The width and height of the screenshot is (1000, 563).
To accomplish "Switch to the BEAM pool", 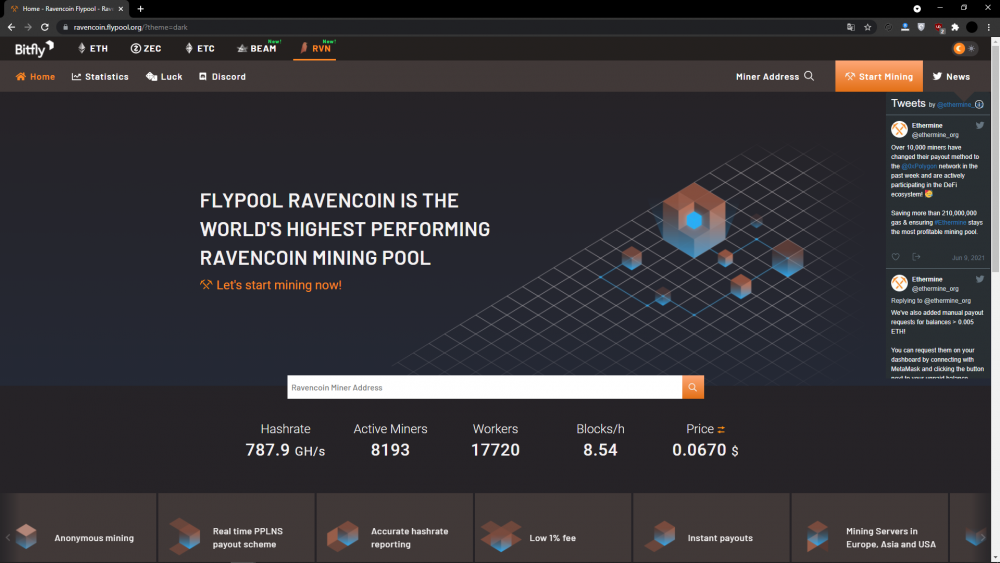I will pos(258,48).
